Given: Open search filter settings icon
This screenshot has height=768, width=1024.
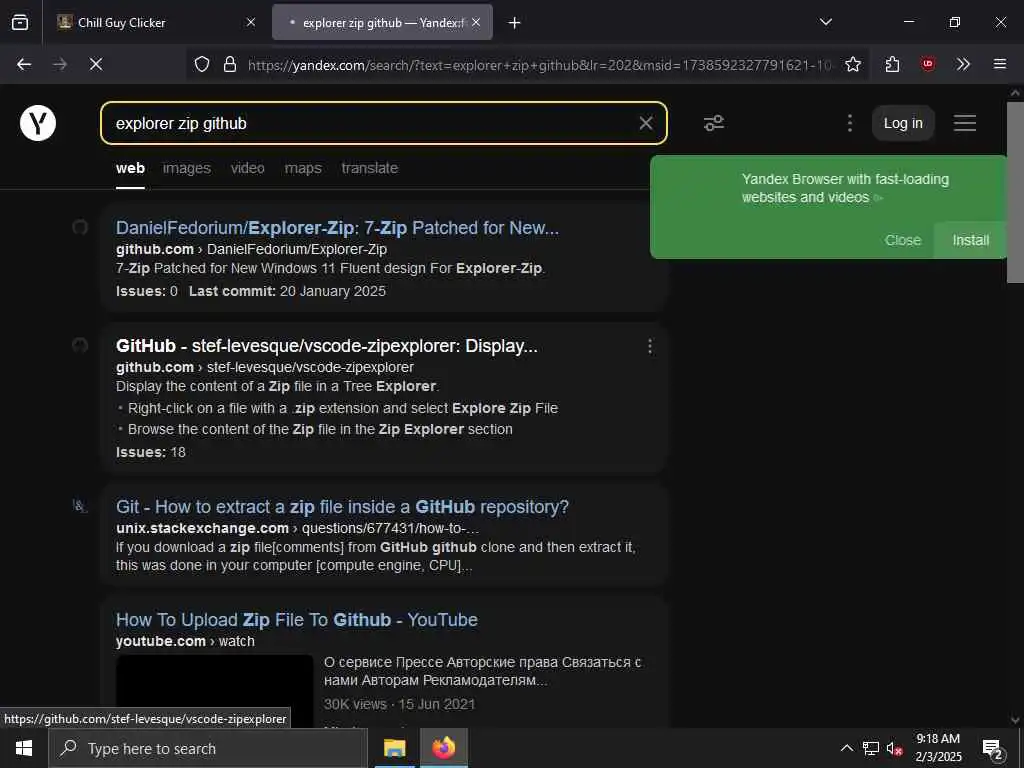Looking at the screenshot, I should pyautogui.click(x=714, y=123).
